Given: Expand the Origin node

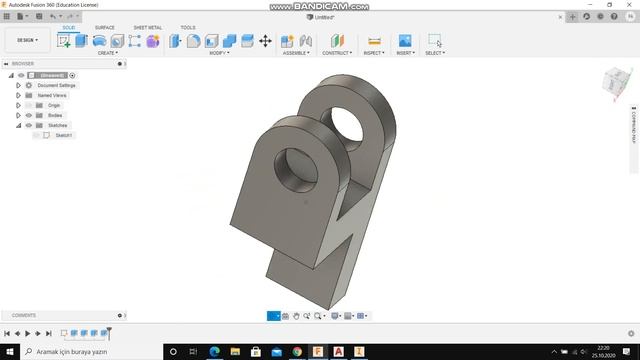Looking at the screenshot, I should pos(18,105).
